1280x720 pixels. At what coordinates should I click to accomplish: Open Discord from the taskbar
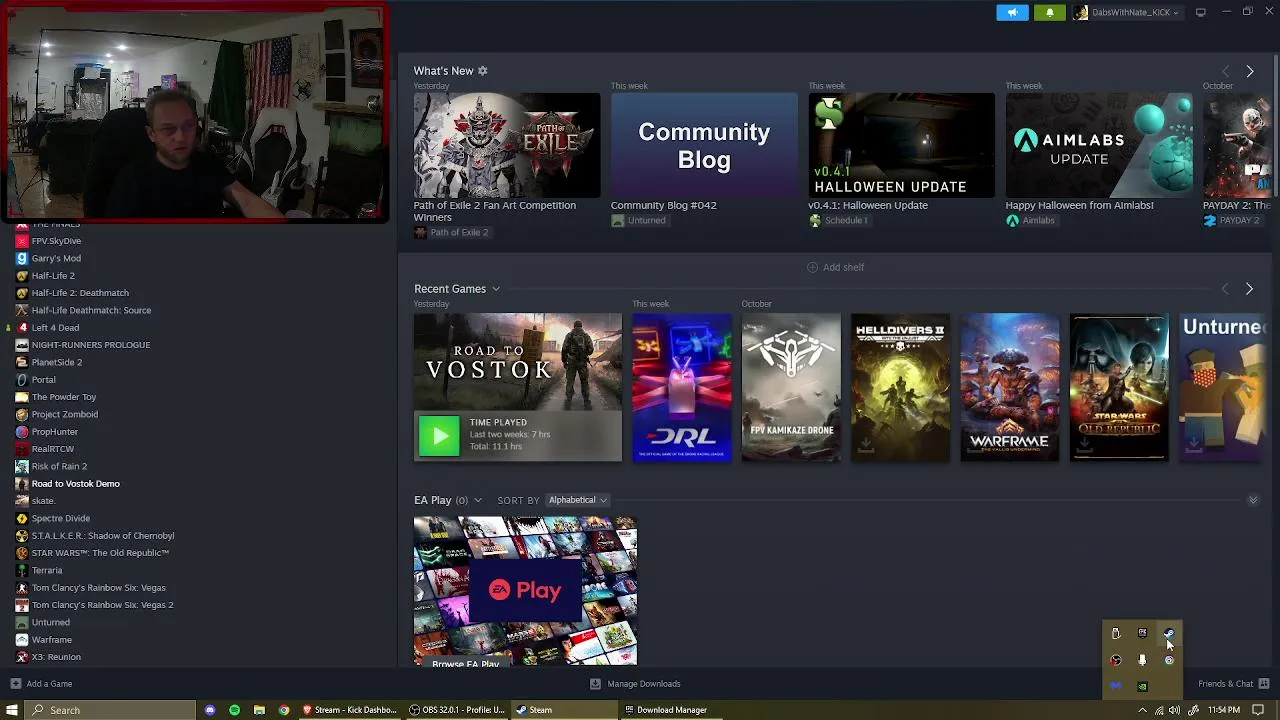209,710
